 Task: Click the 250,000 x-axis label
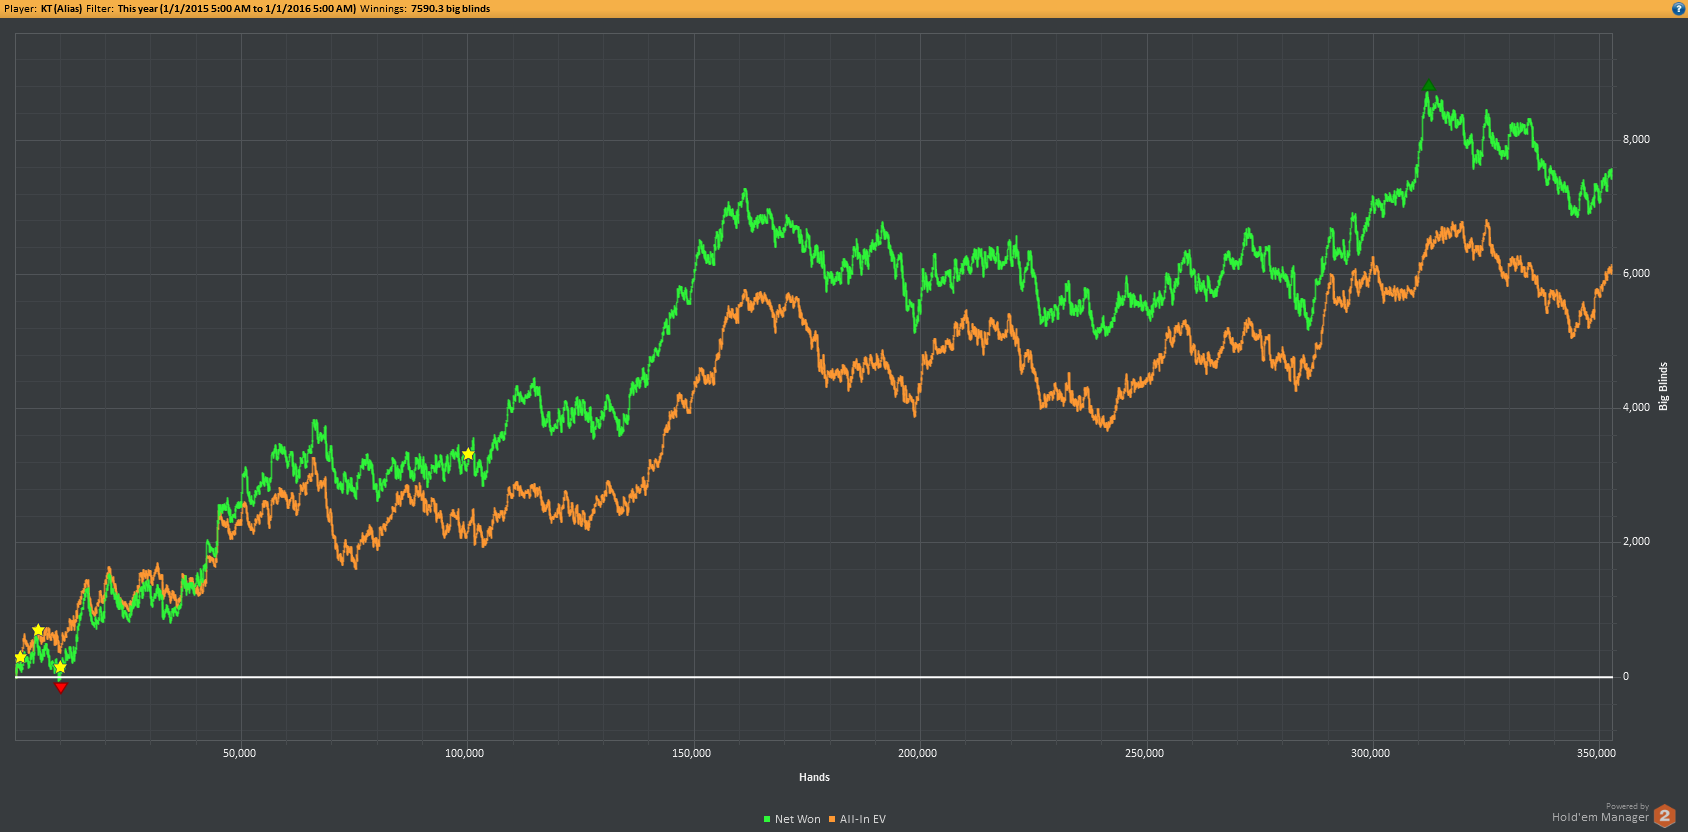[x=1144, y=753]
